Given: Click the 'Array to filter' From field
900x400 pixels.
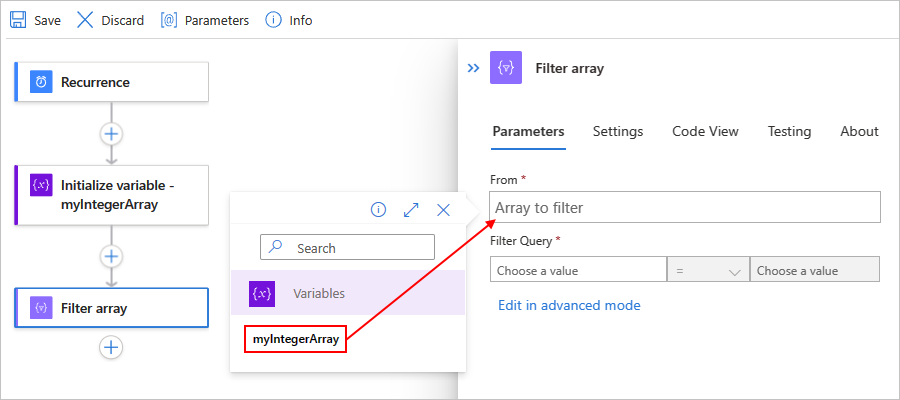Looking at the screenshot, I should 685,208.
